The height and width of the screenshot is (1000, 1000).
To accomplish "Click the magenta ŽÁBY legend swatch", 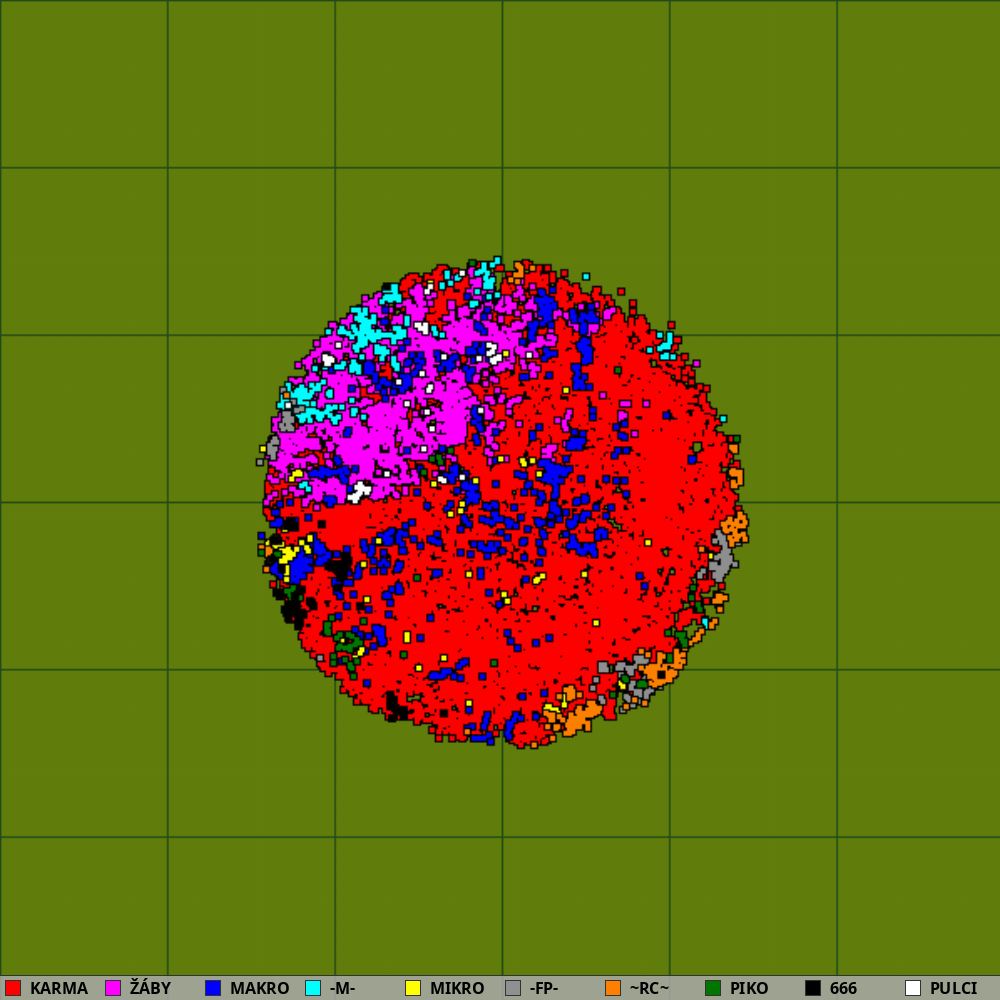I will (113, 988).
